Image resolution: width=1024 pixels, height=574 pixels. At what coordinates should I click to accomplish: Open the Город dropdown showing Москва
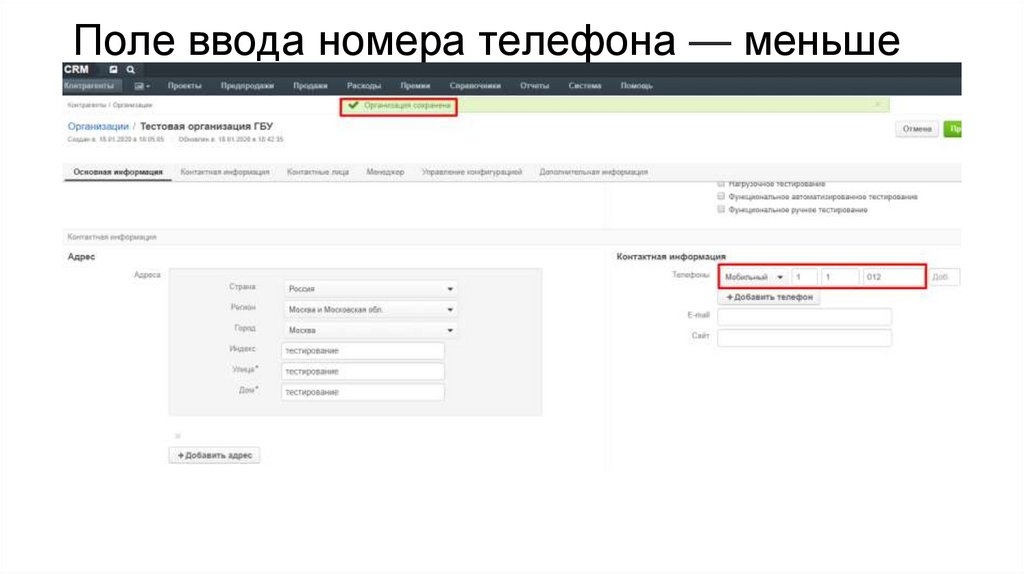[369, 330]
